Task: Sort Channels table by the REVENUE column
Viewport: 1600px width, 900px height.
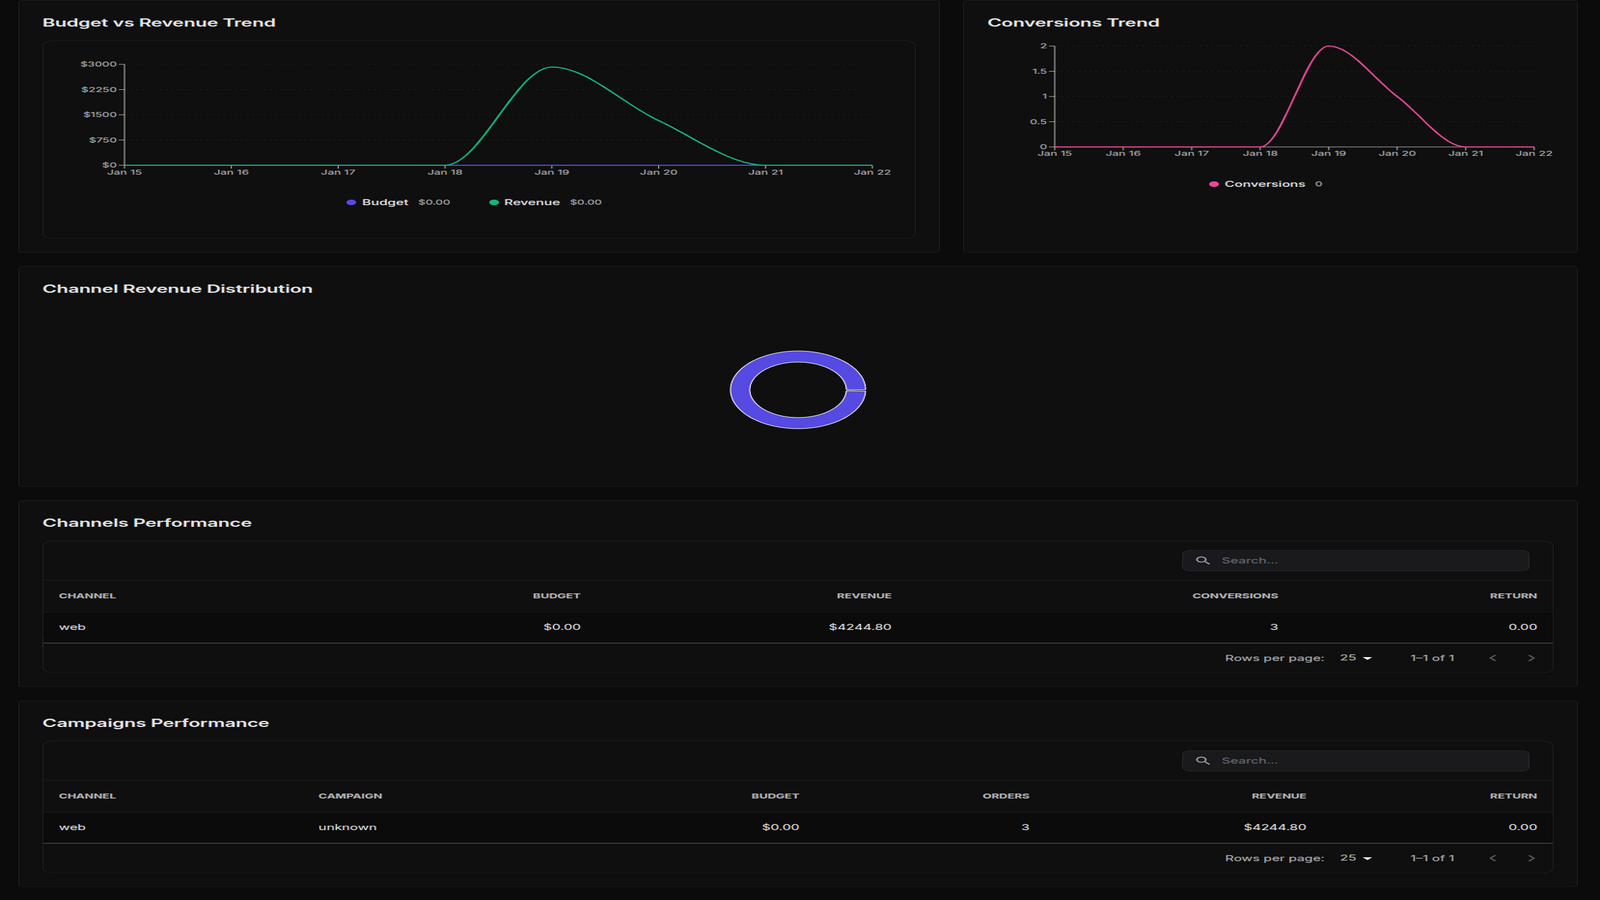Action: pyautogui.click(x=864, y=595)
